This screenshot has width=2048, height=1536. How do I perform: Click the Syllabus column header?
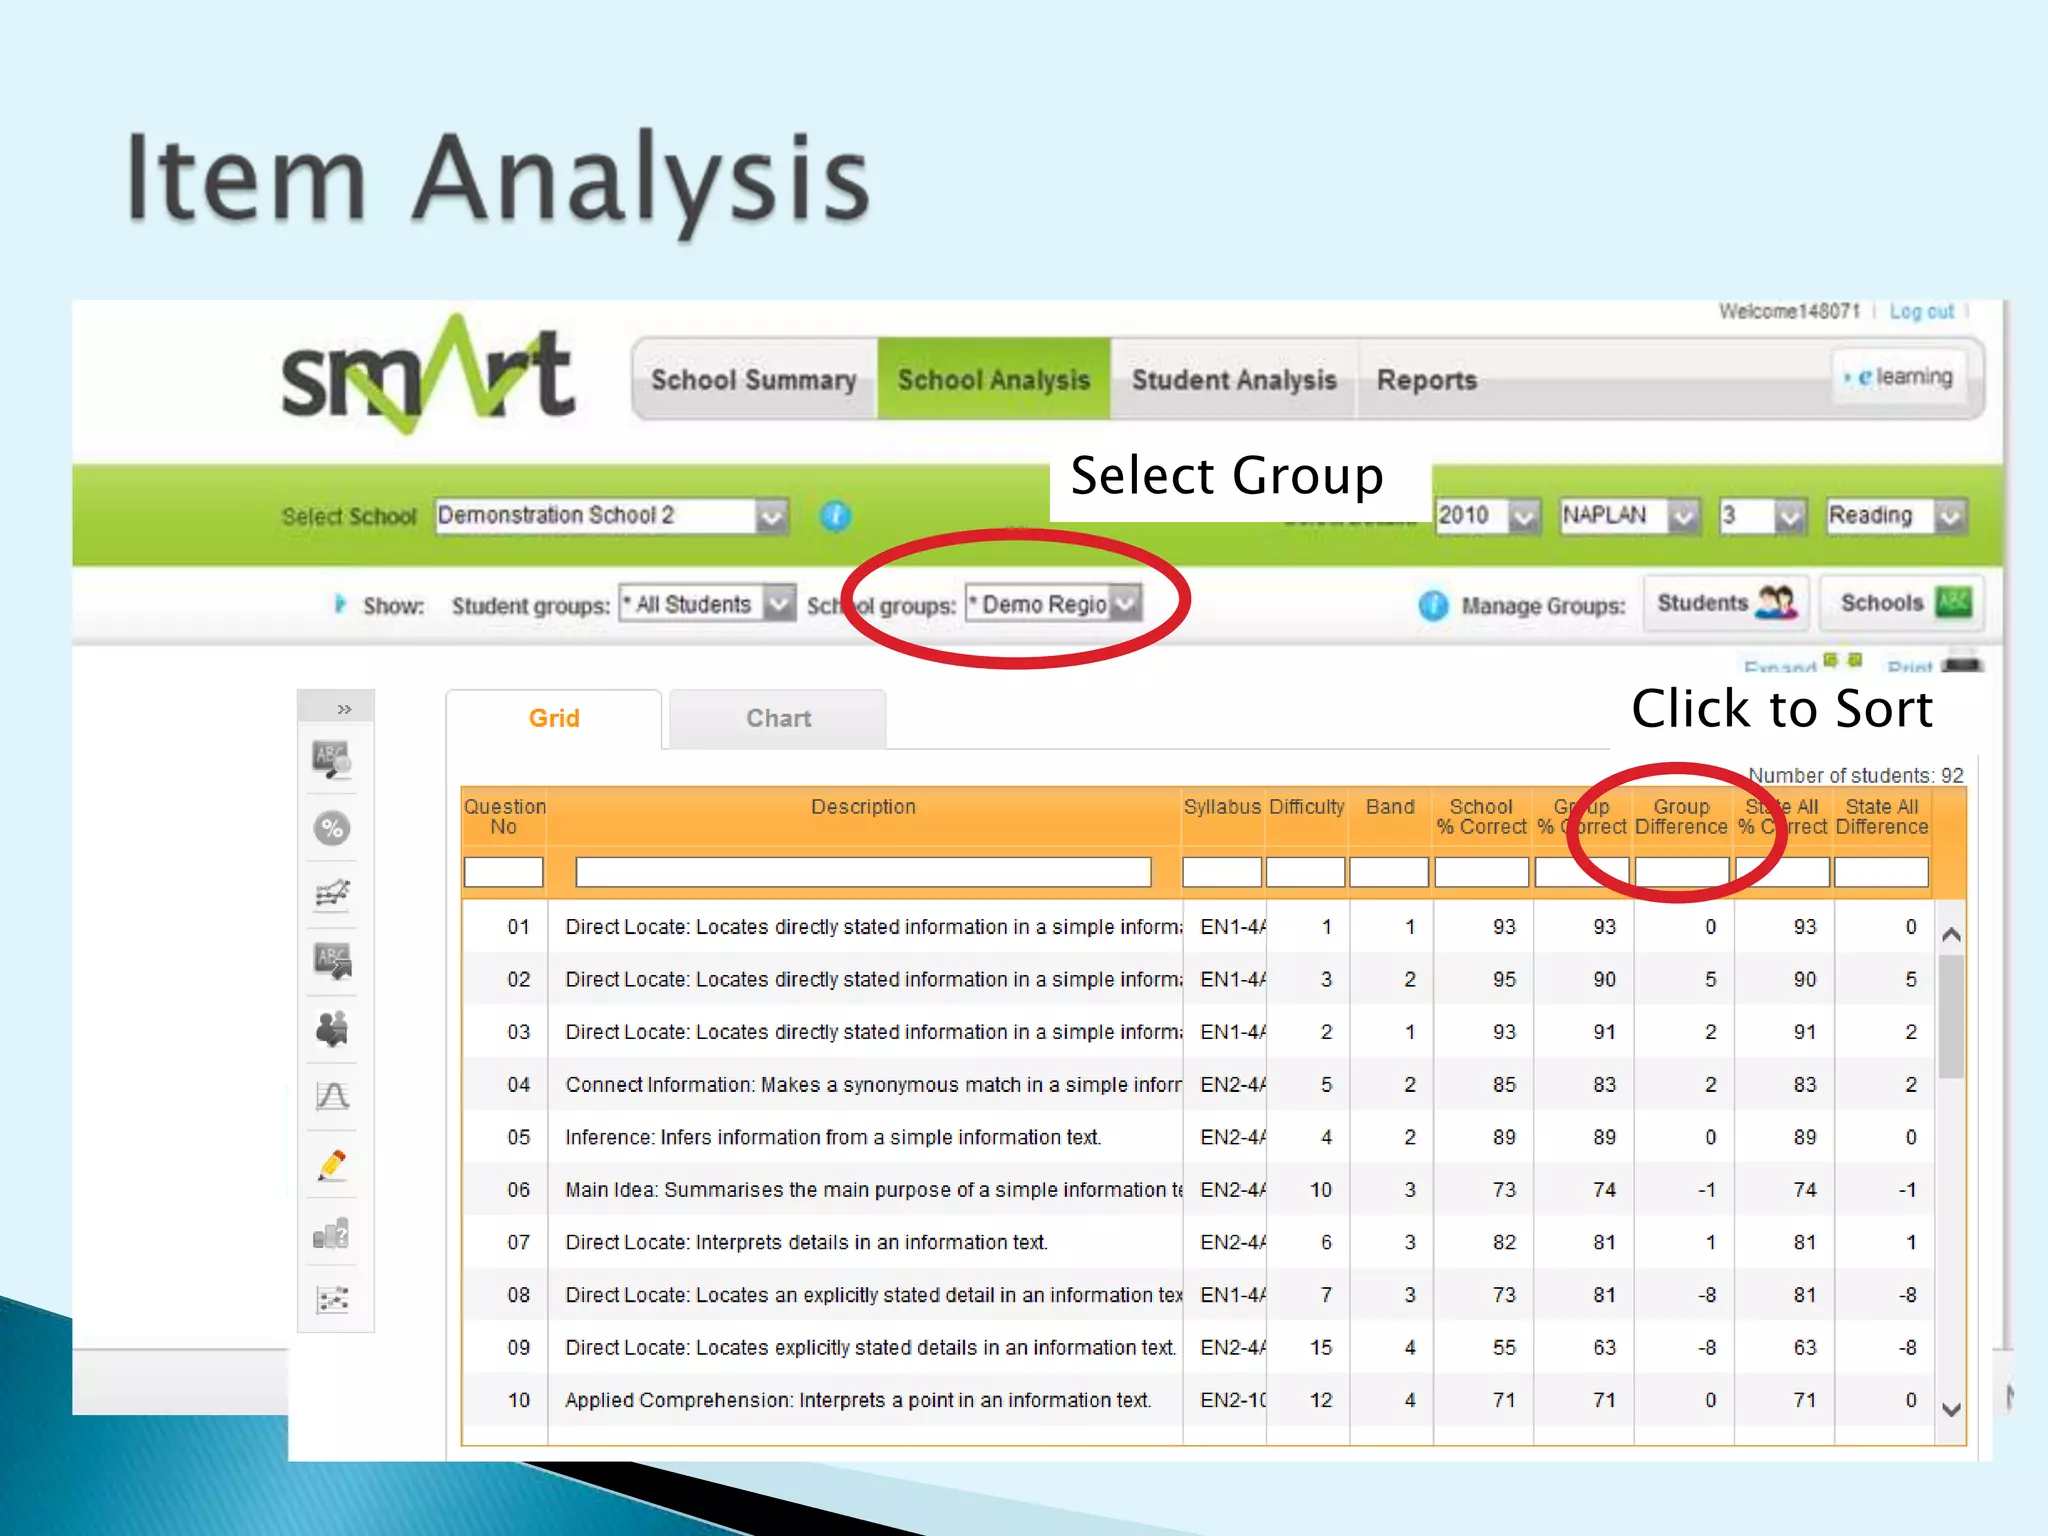[x=1222, y=807]
